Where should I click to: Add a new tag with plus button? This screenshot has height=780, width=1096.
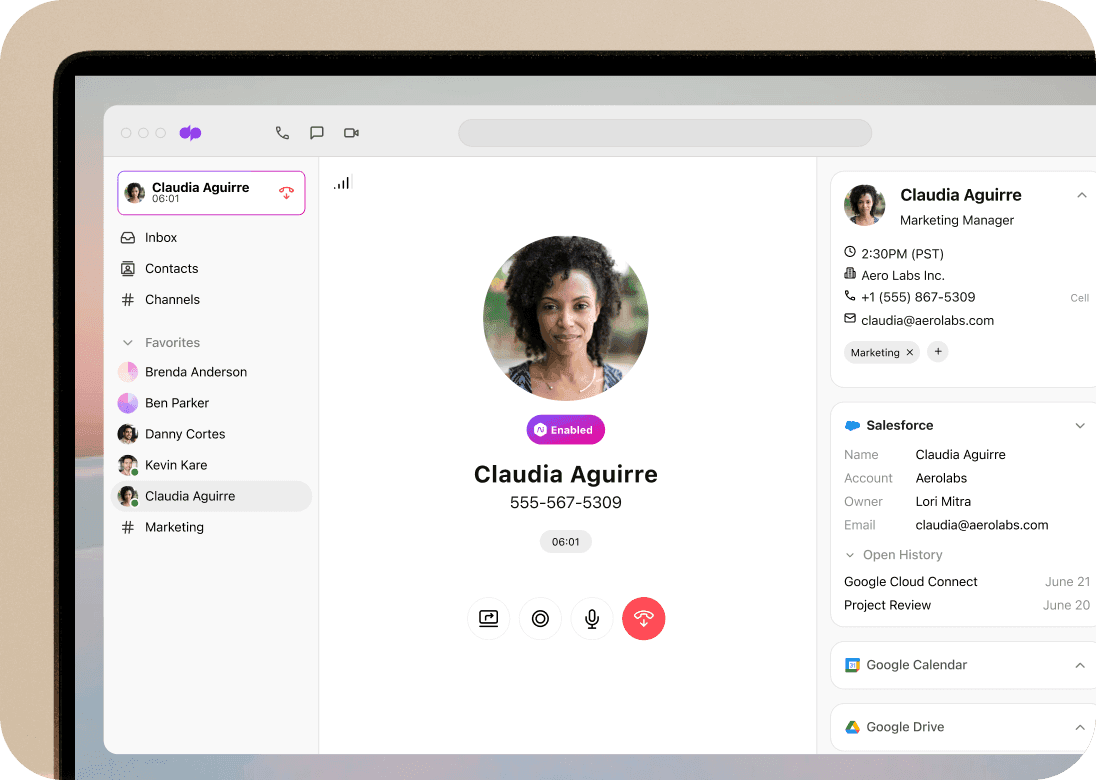click(937, 352)
